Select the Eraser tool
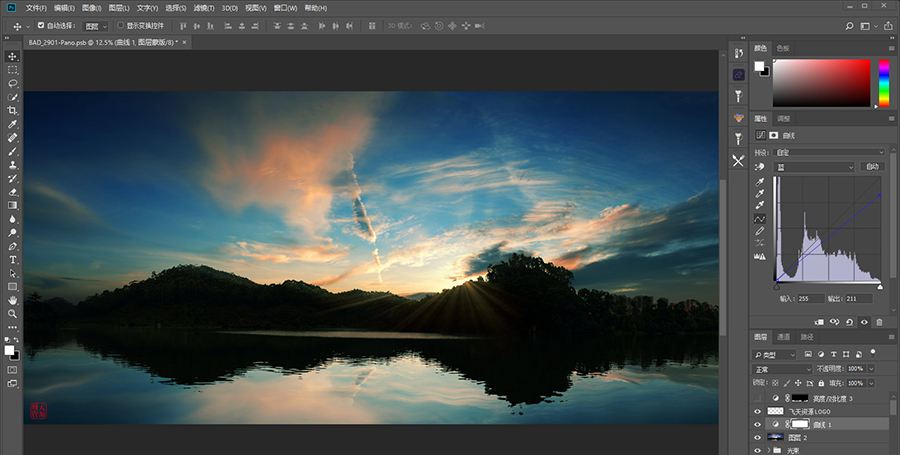Image resolution: width=900 pixels, height=455 pixels. (x=12, y=192)
